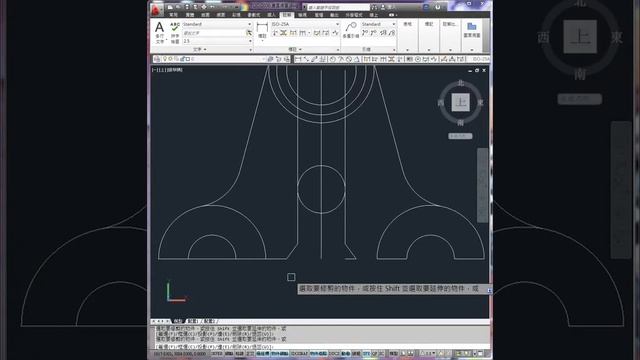Click in the 尋找文字 find text field

(214, 33)
